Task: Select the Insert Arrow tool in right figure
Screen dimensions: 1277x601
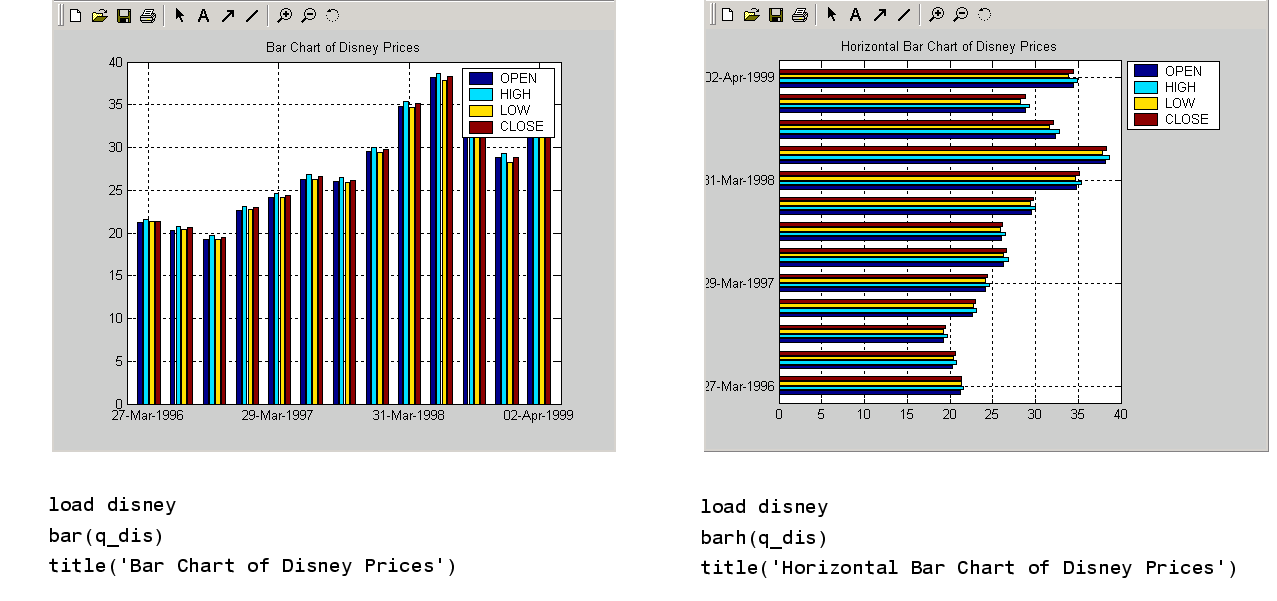Action: click(880, 14)
